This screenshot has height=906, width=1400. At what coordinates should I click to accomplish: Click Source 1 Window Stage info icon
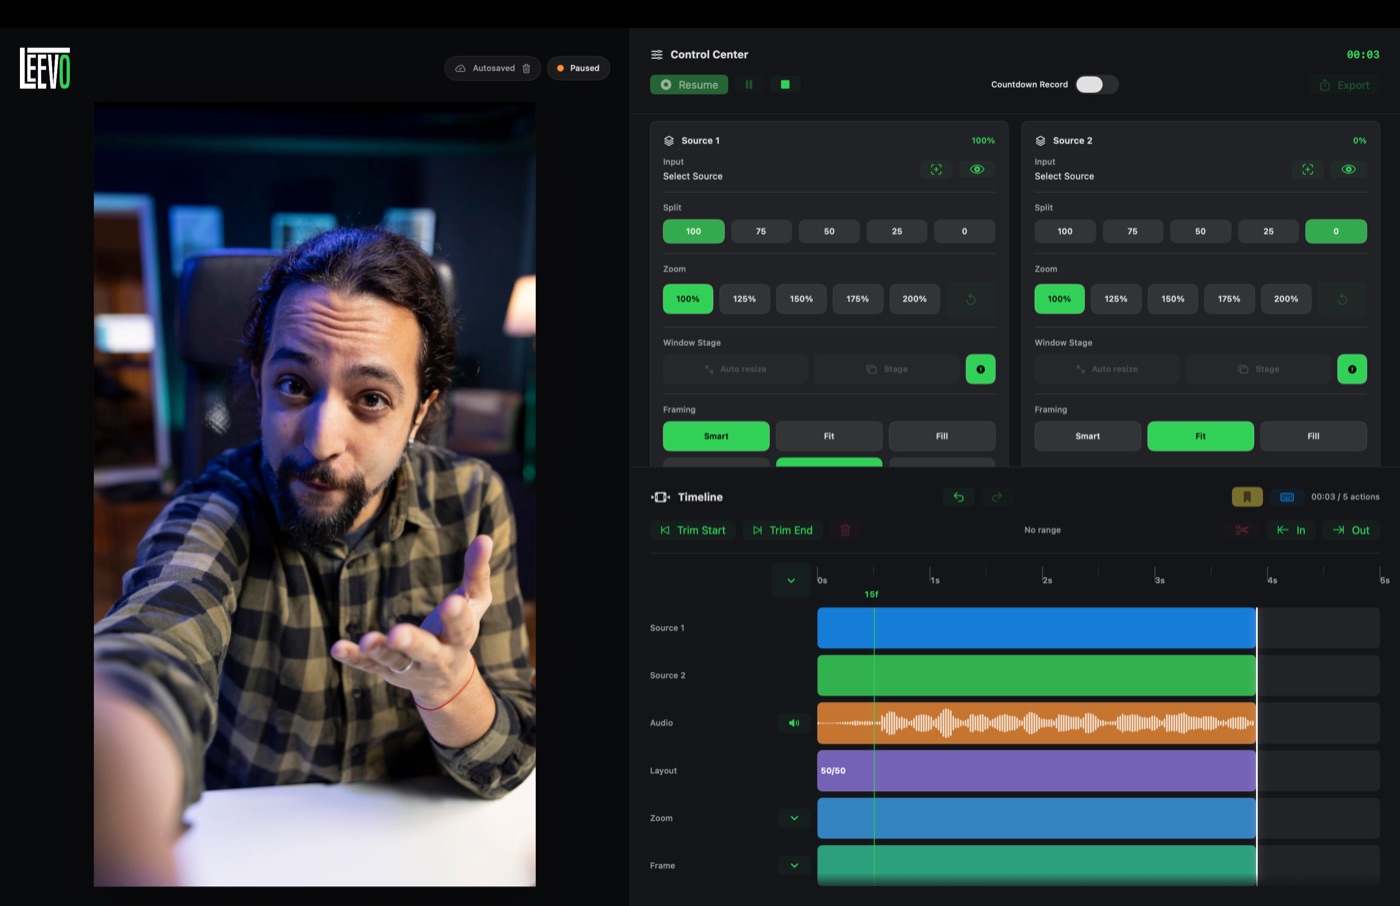980,369
